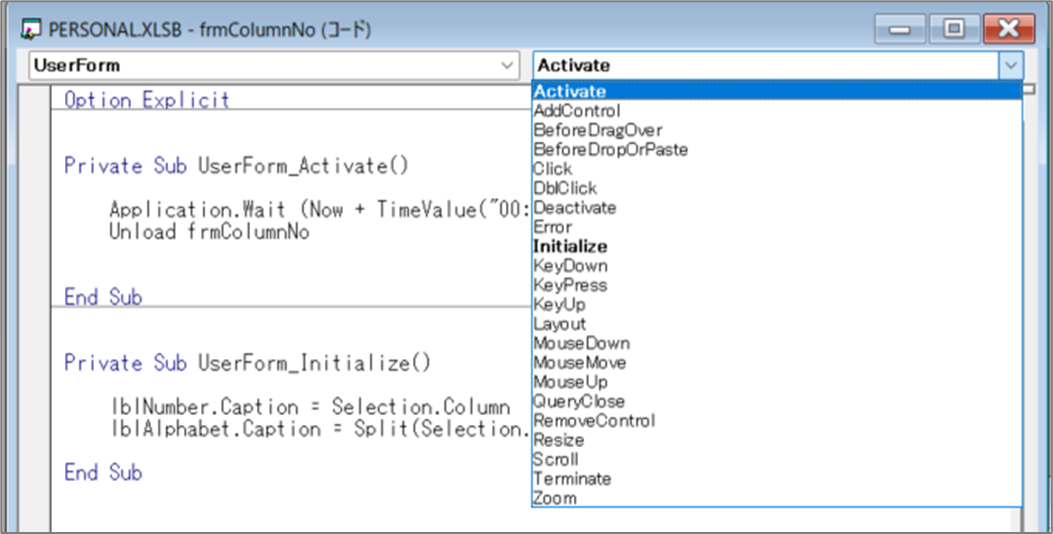This screenshot has width=1053, height=534.
Task: Choose the Click event
Action: click(x=777, y=169)
